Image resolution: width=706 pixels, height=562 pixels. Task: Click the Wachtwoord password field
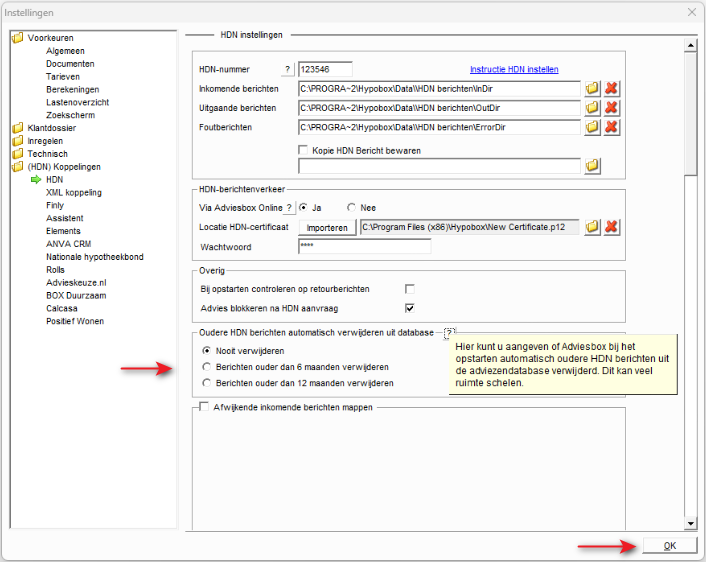pos(364,246)
